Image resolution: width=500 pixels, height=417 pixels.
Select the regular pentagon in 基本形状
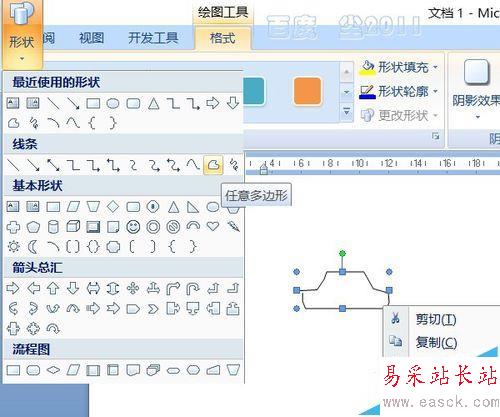33,227
